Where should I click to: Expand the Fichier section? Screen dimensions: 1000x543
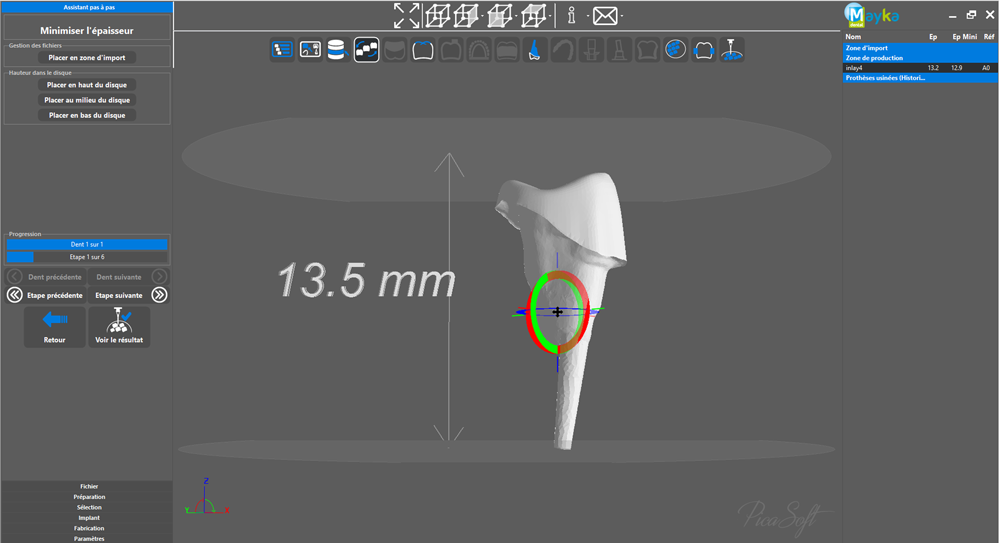click(87, 486)
